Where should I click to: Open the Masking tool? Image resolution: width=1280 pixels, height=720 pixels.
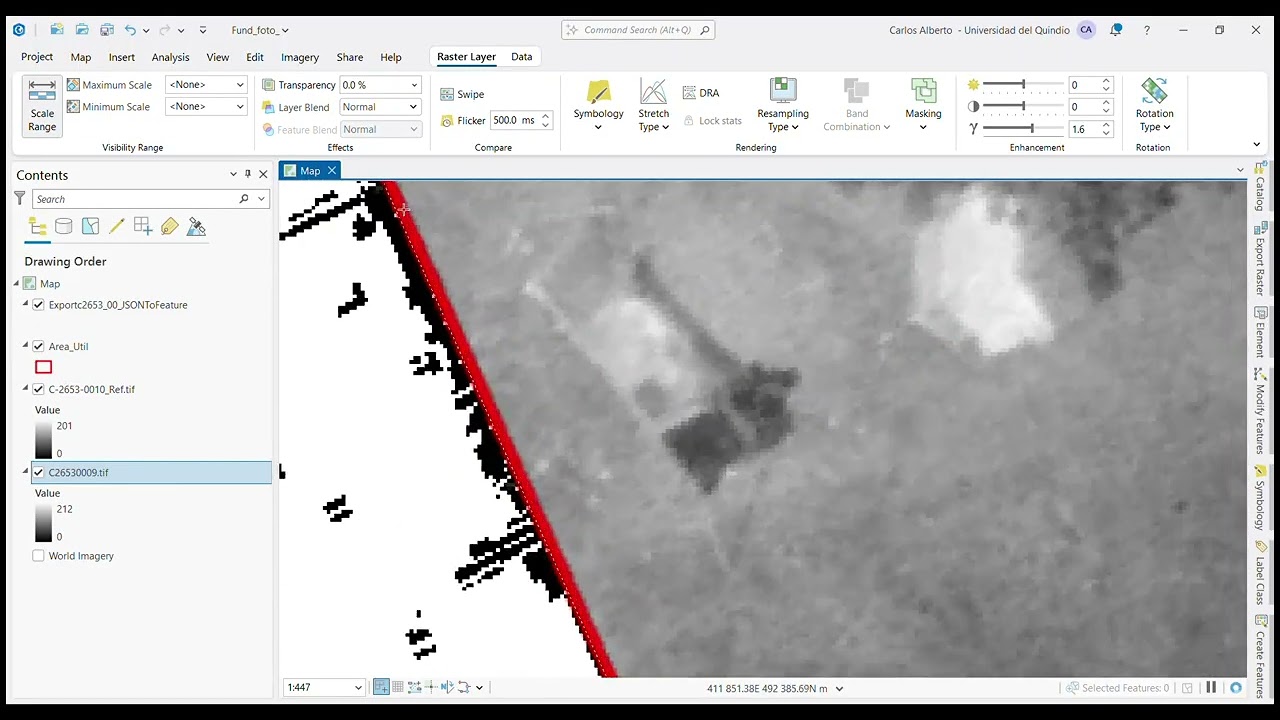point(923,105)
